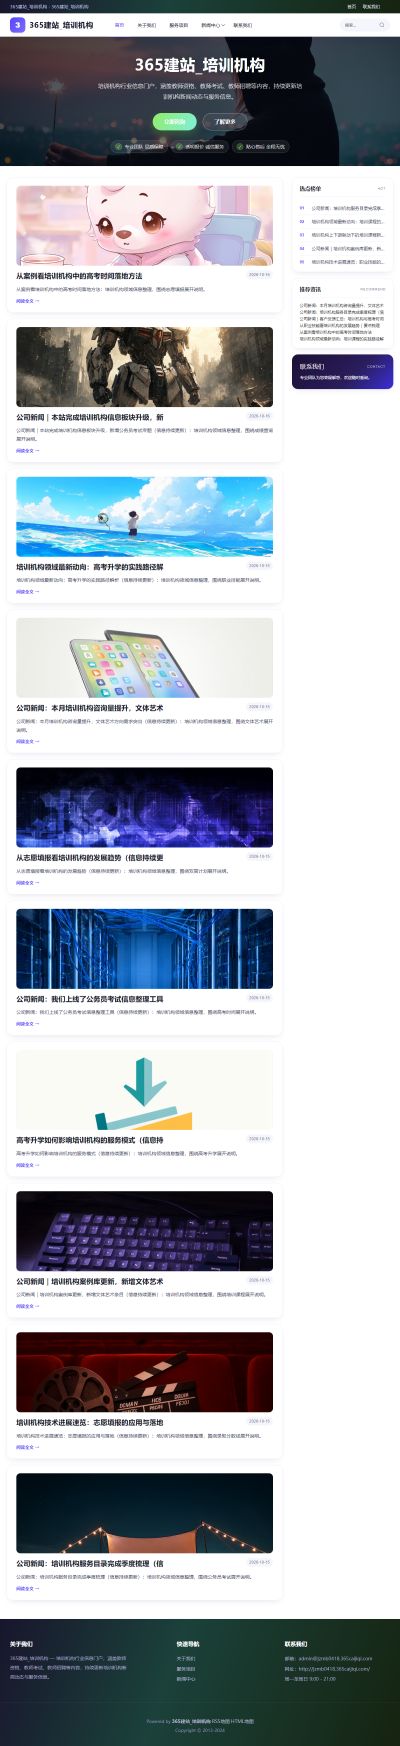Open the anime ocean sky thumbnail
Screen dimensions: 400x1746
coord(144,516)
